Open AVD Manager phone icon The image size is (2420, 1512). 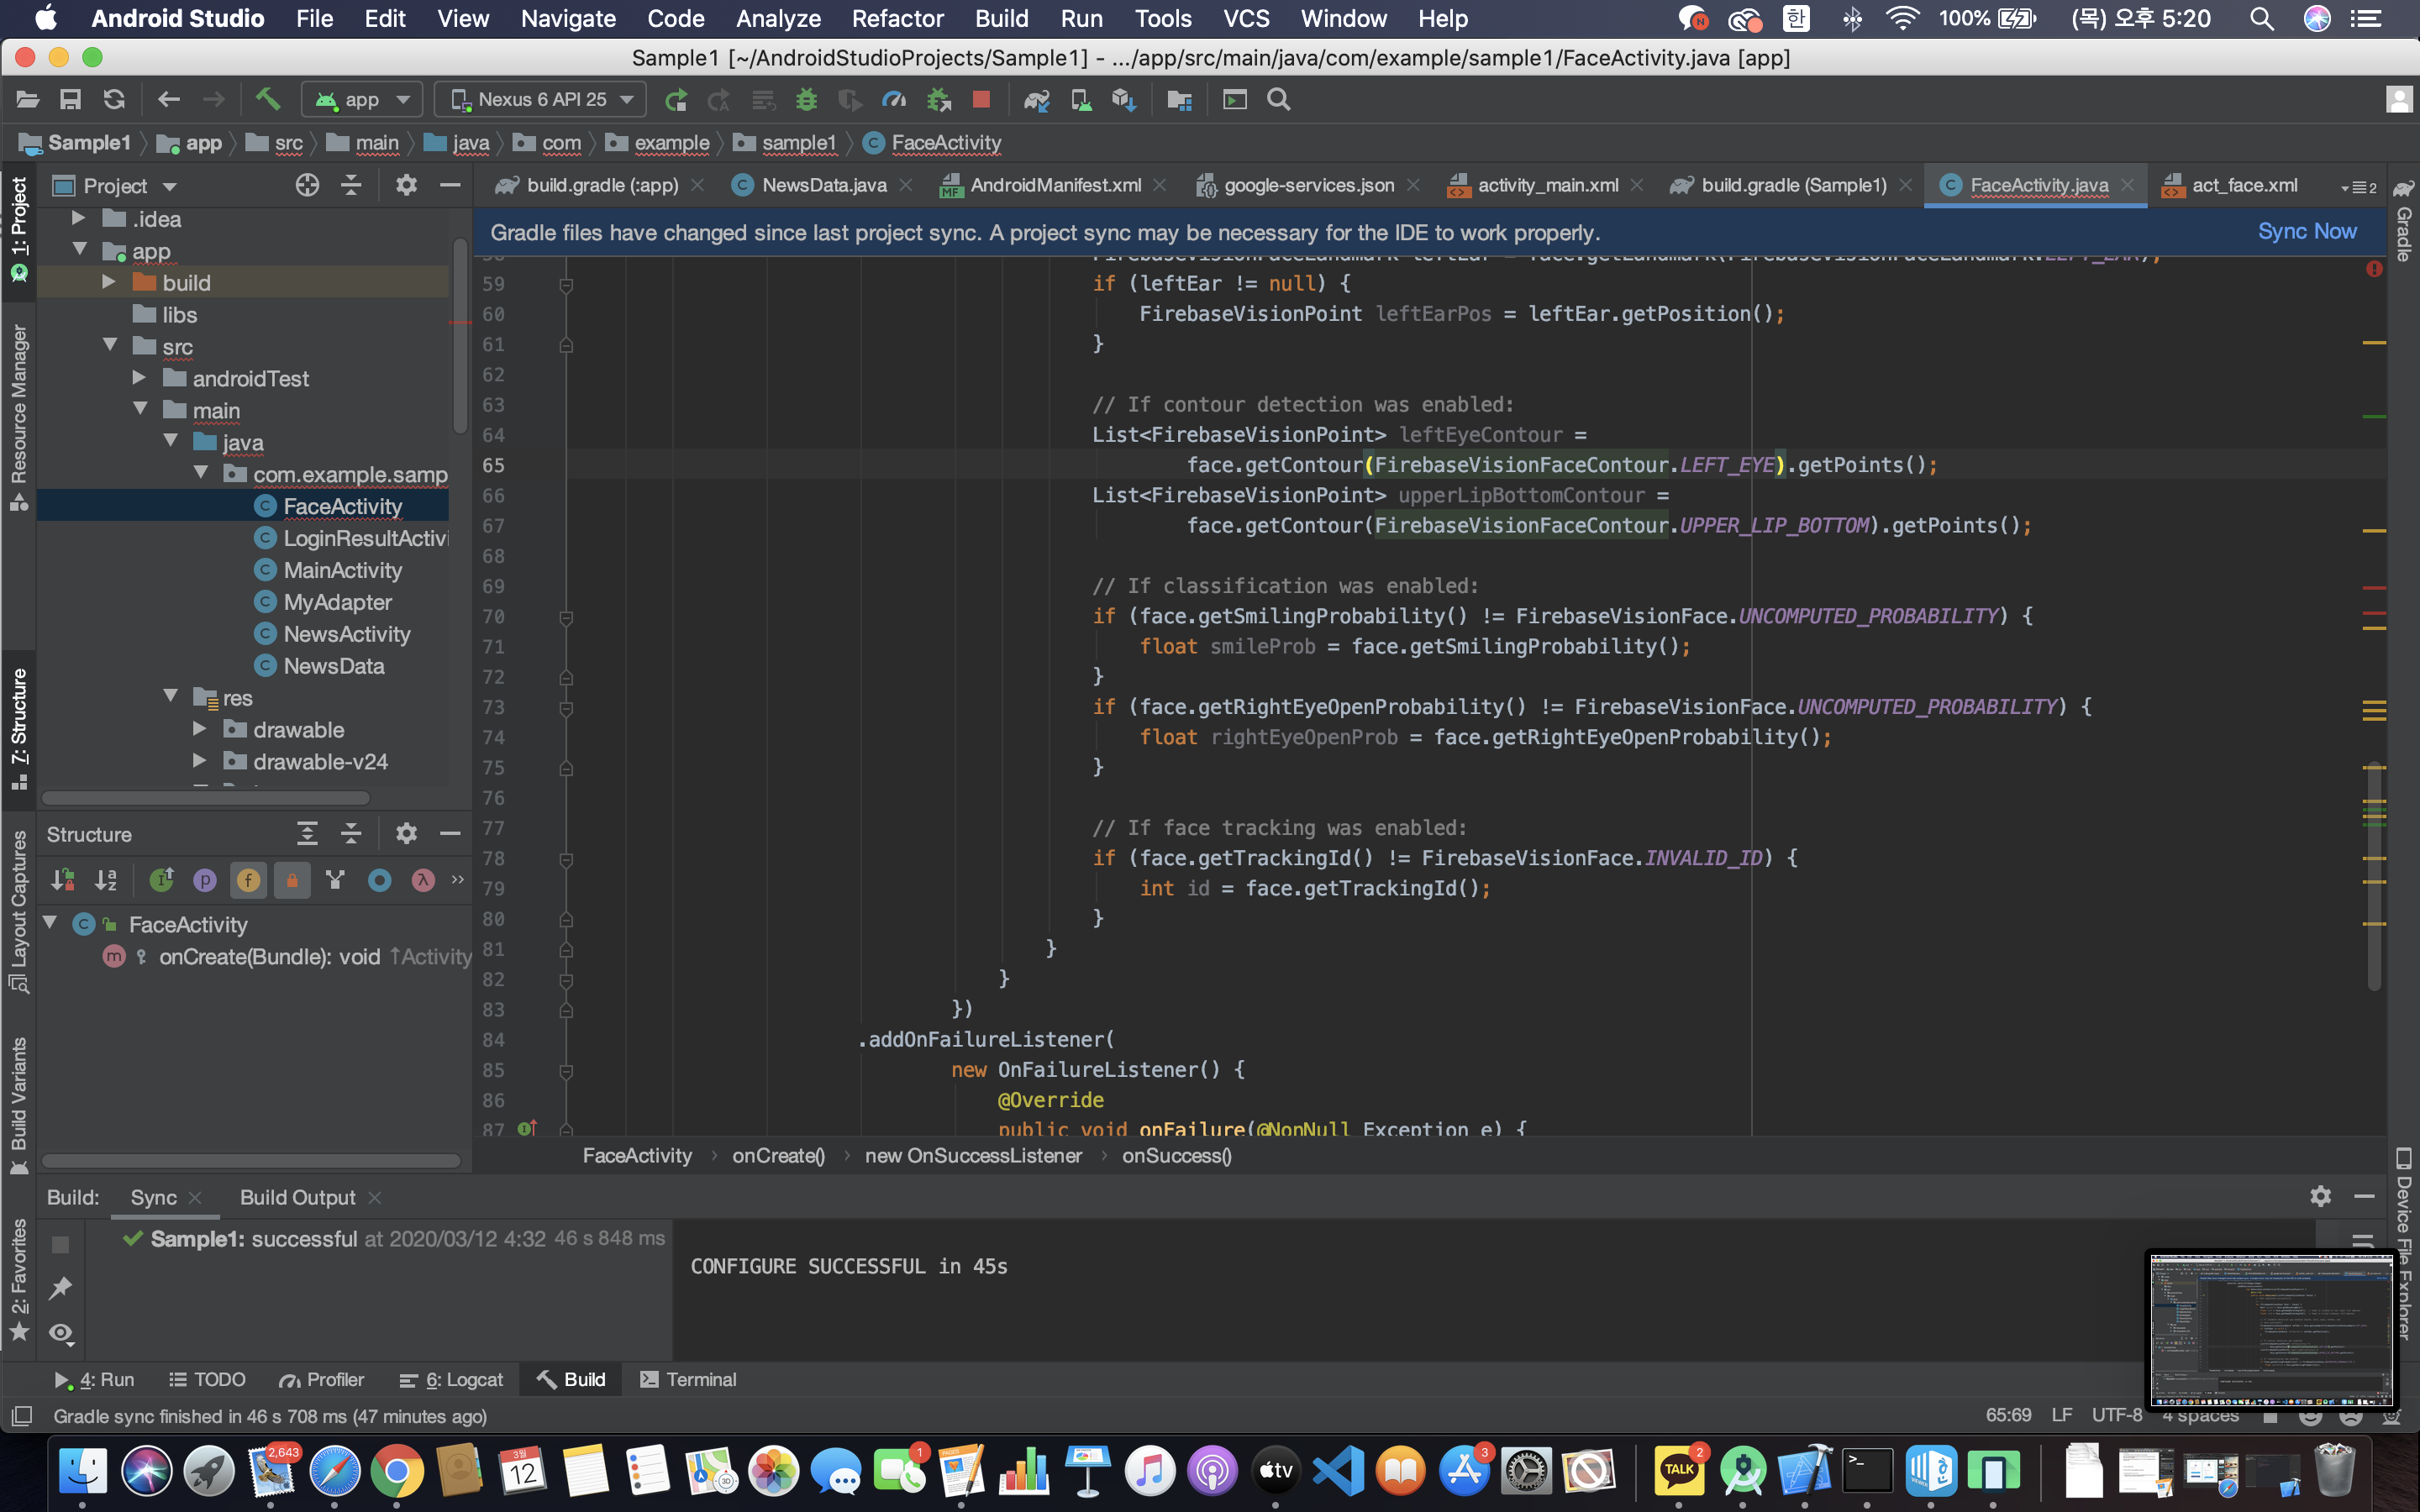pyautogui.click(x=1080, y=99)
